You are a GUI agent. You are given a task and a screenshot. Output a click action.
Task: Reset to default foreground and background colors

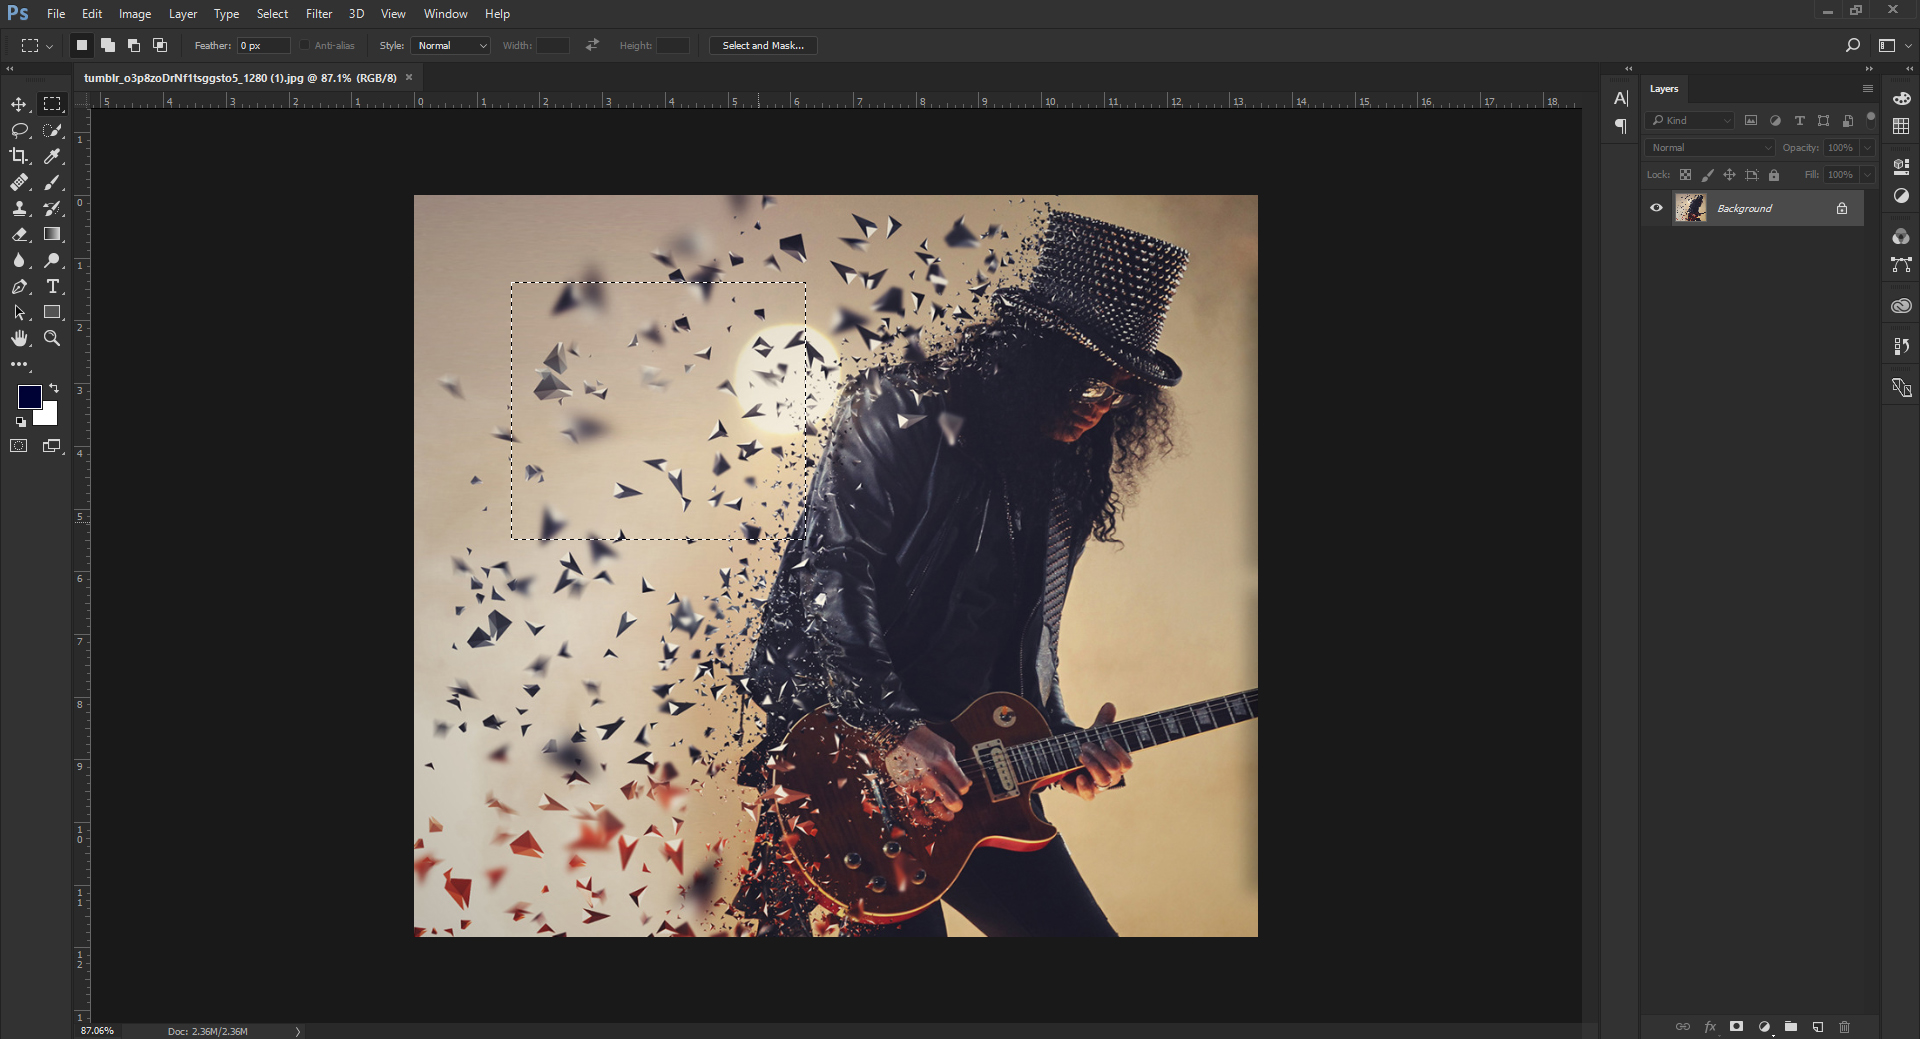click(21, 422)
